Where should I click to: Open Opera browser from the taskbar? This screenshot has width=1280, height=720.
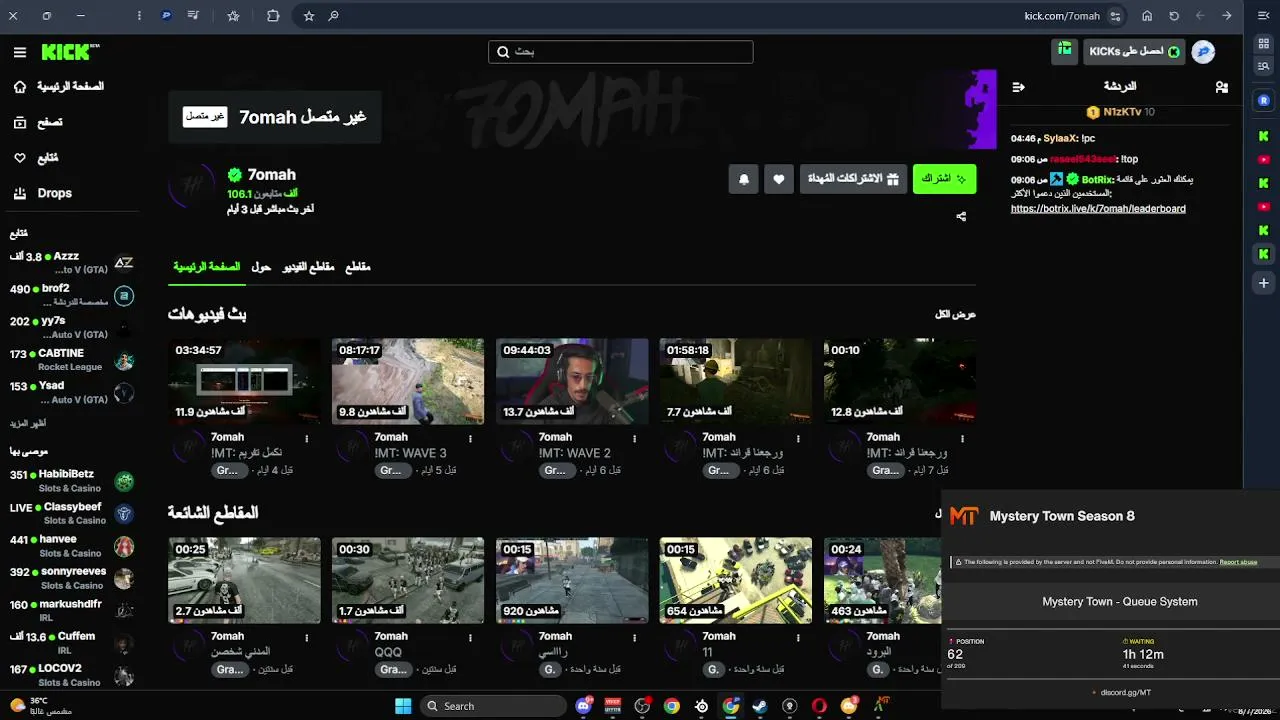[819, 706]
